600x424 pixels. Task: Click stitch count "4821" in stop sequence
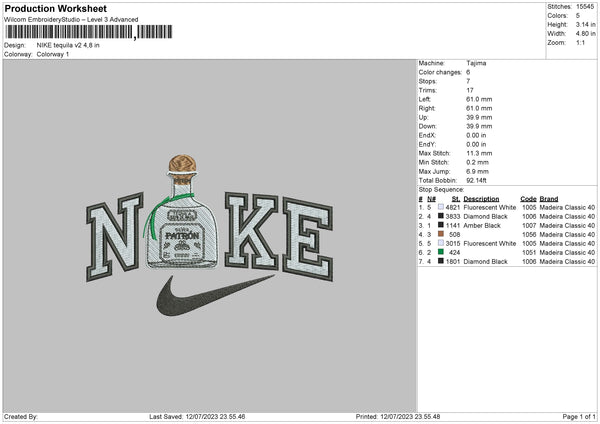point(453,207)
